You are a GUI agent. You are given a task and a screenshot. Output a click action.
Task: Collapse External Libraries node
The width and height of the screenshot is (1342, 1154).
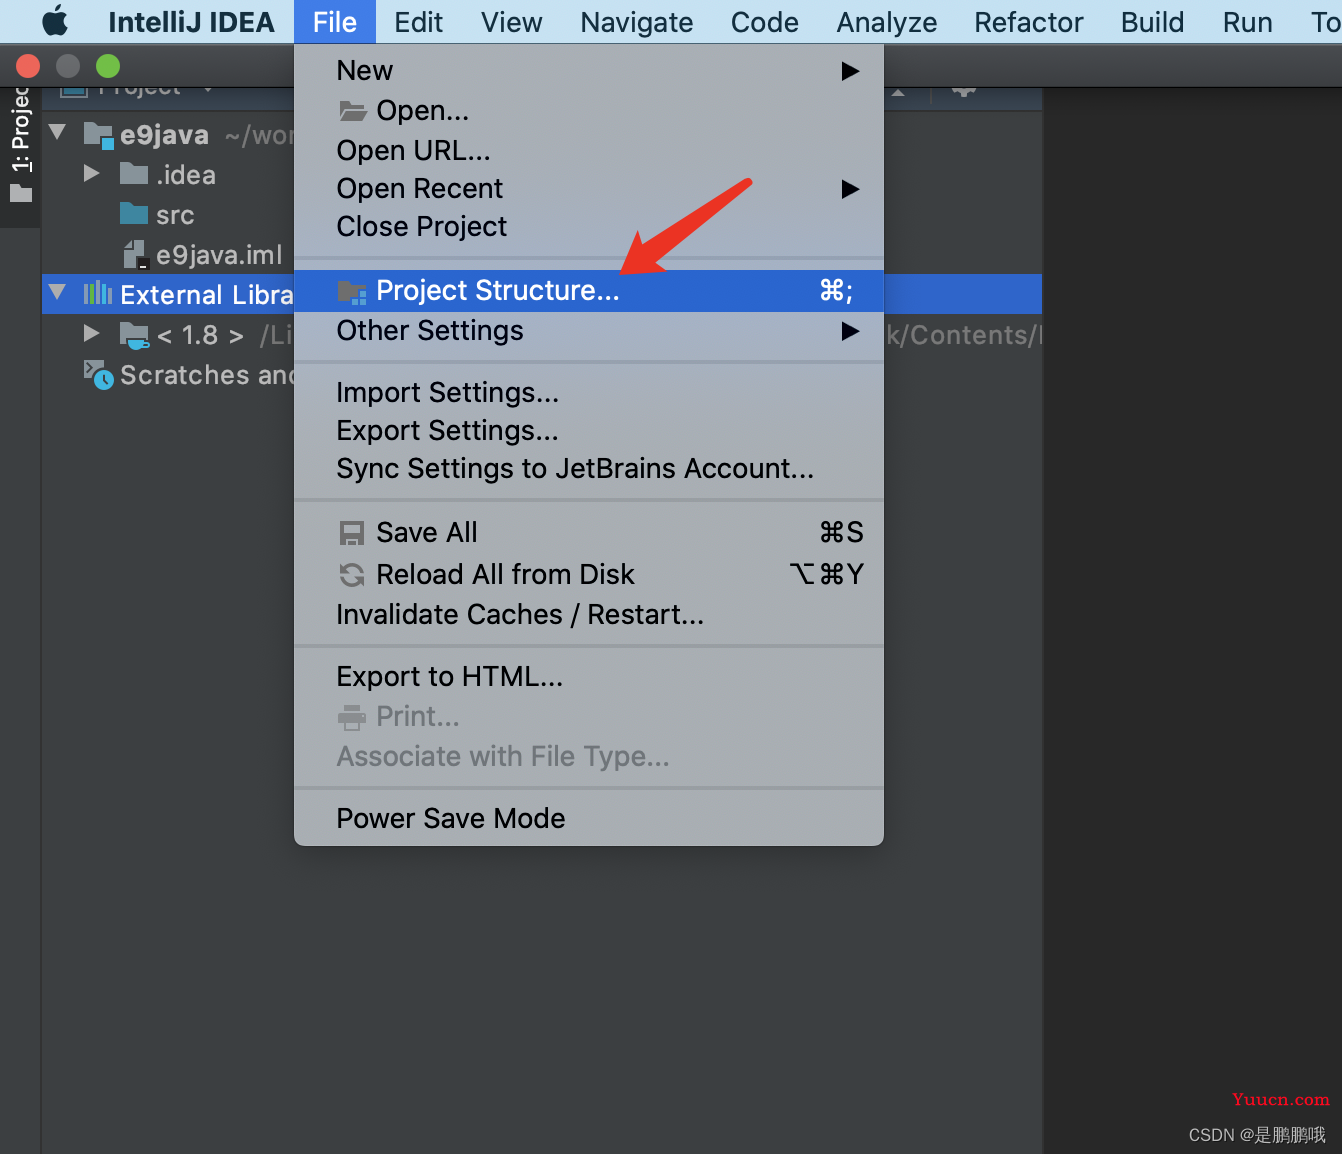pos(58,292)
